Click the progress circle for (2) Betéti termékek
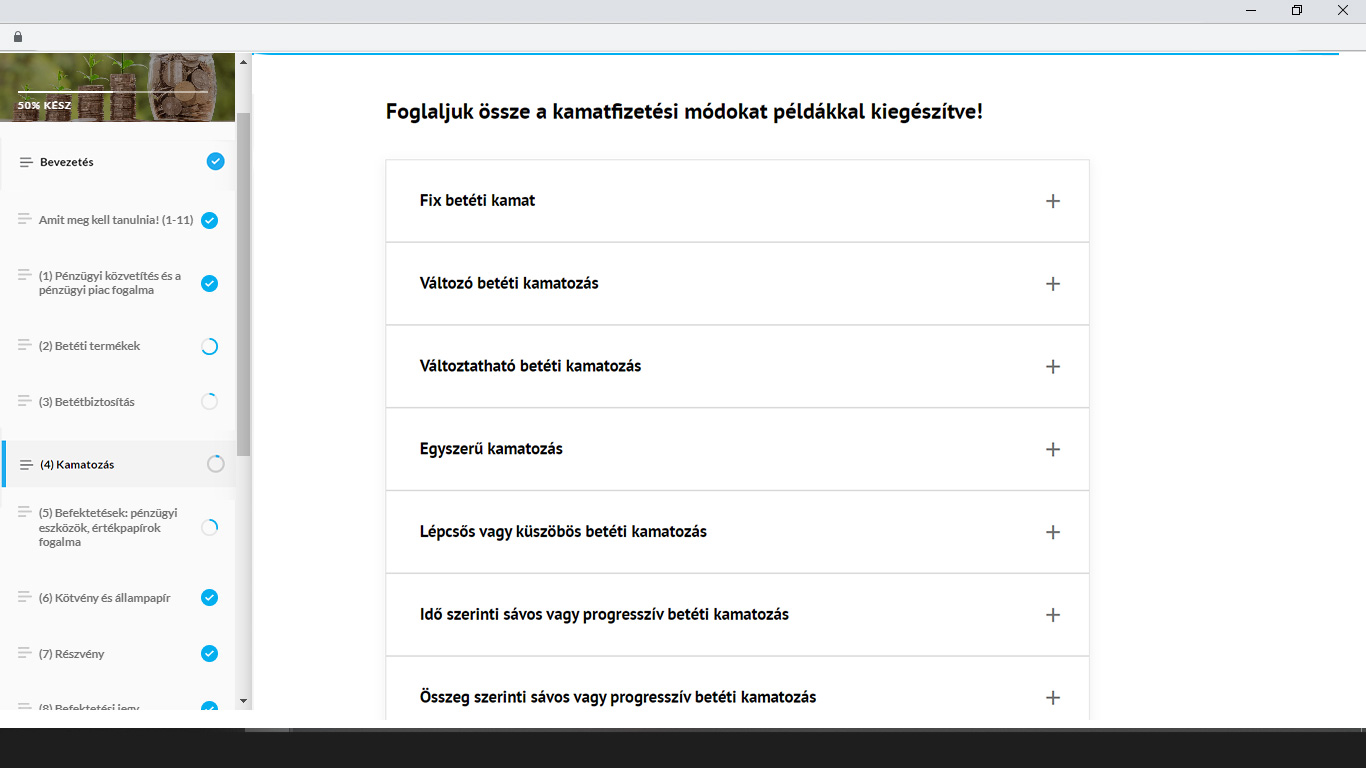Image resolution: width=1366 pixels, height=768 pixels. click(x=209, y=347)
